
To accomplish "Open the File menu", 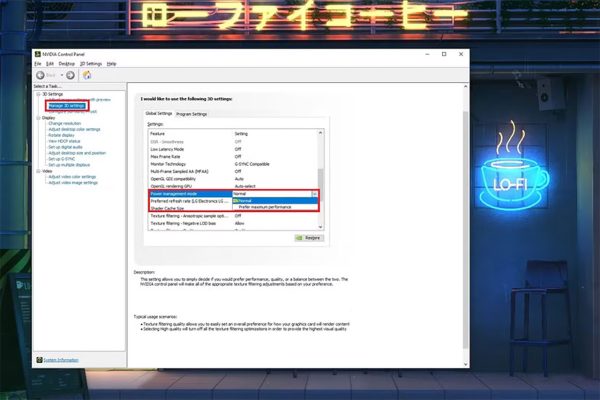I will [x=37, y=63].
